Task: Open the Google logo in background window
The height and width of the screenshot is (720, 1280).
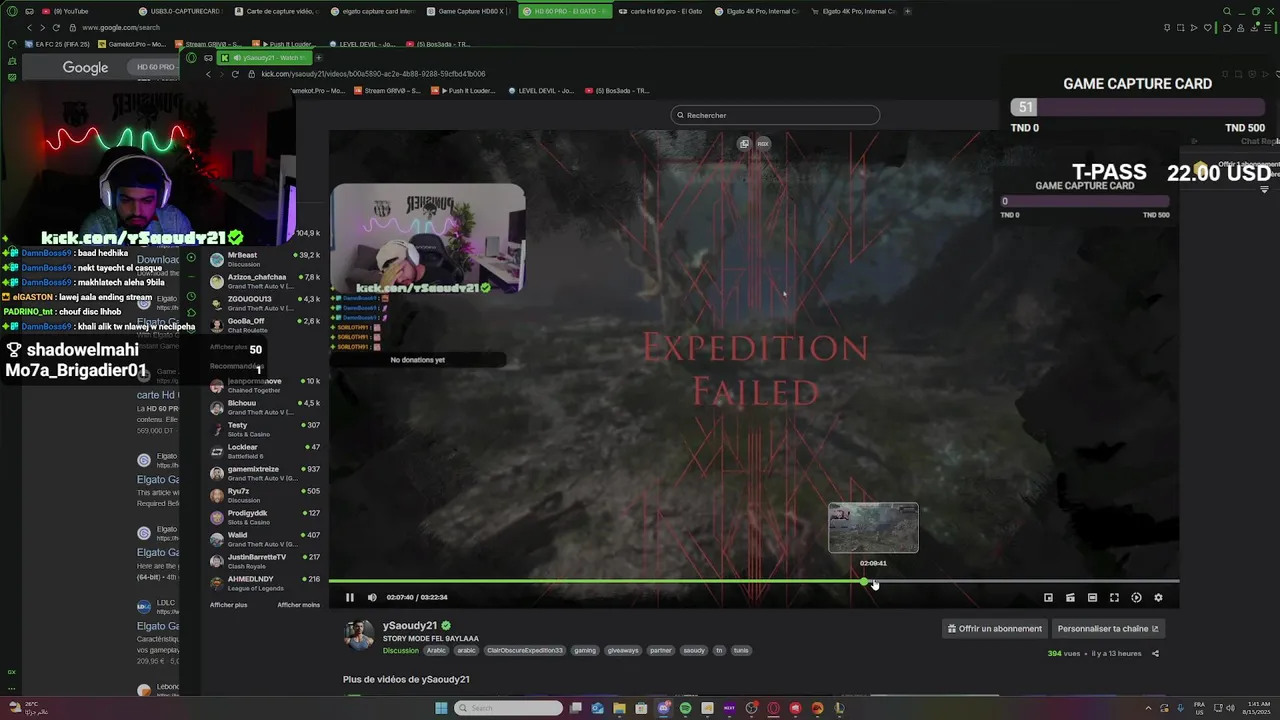Action: [85, 67]
